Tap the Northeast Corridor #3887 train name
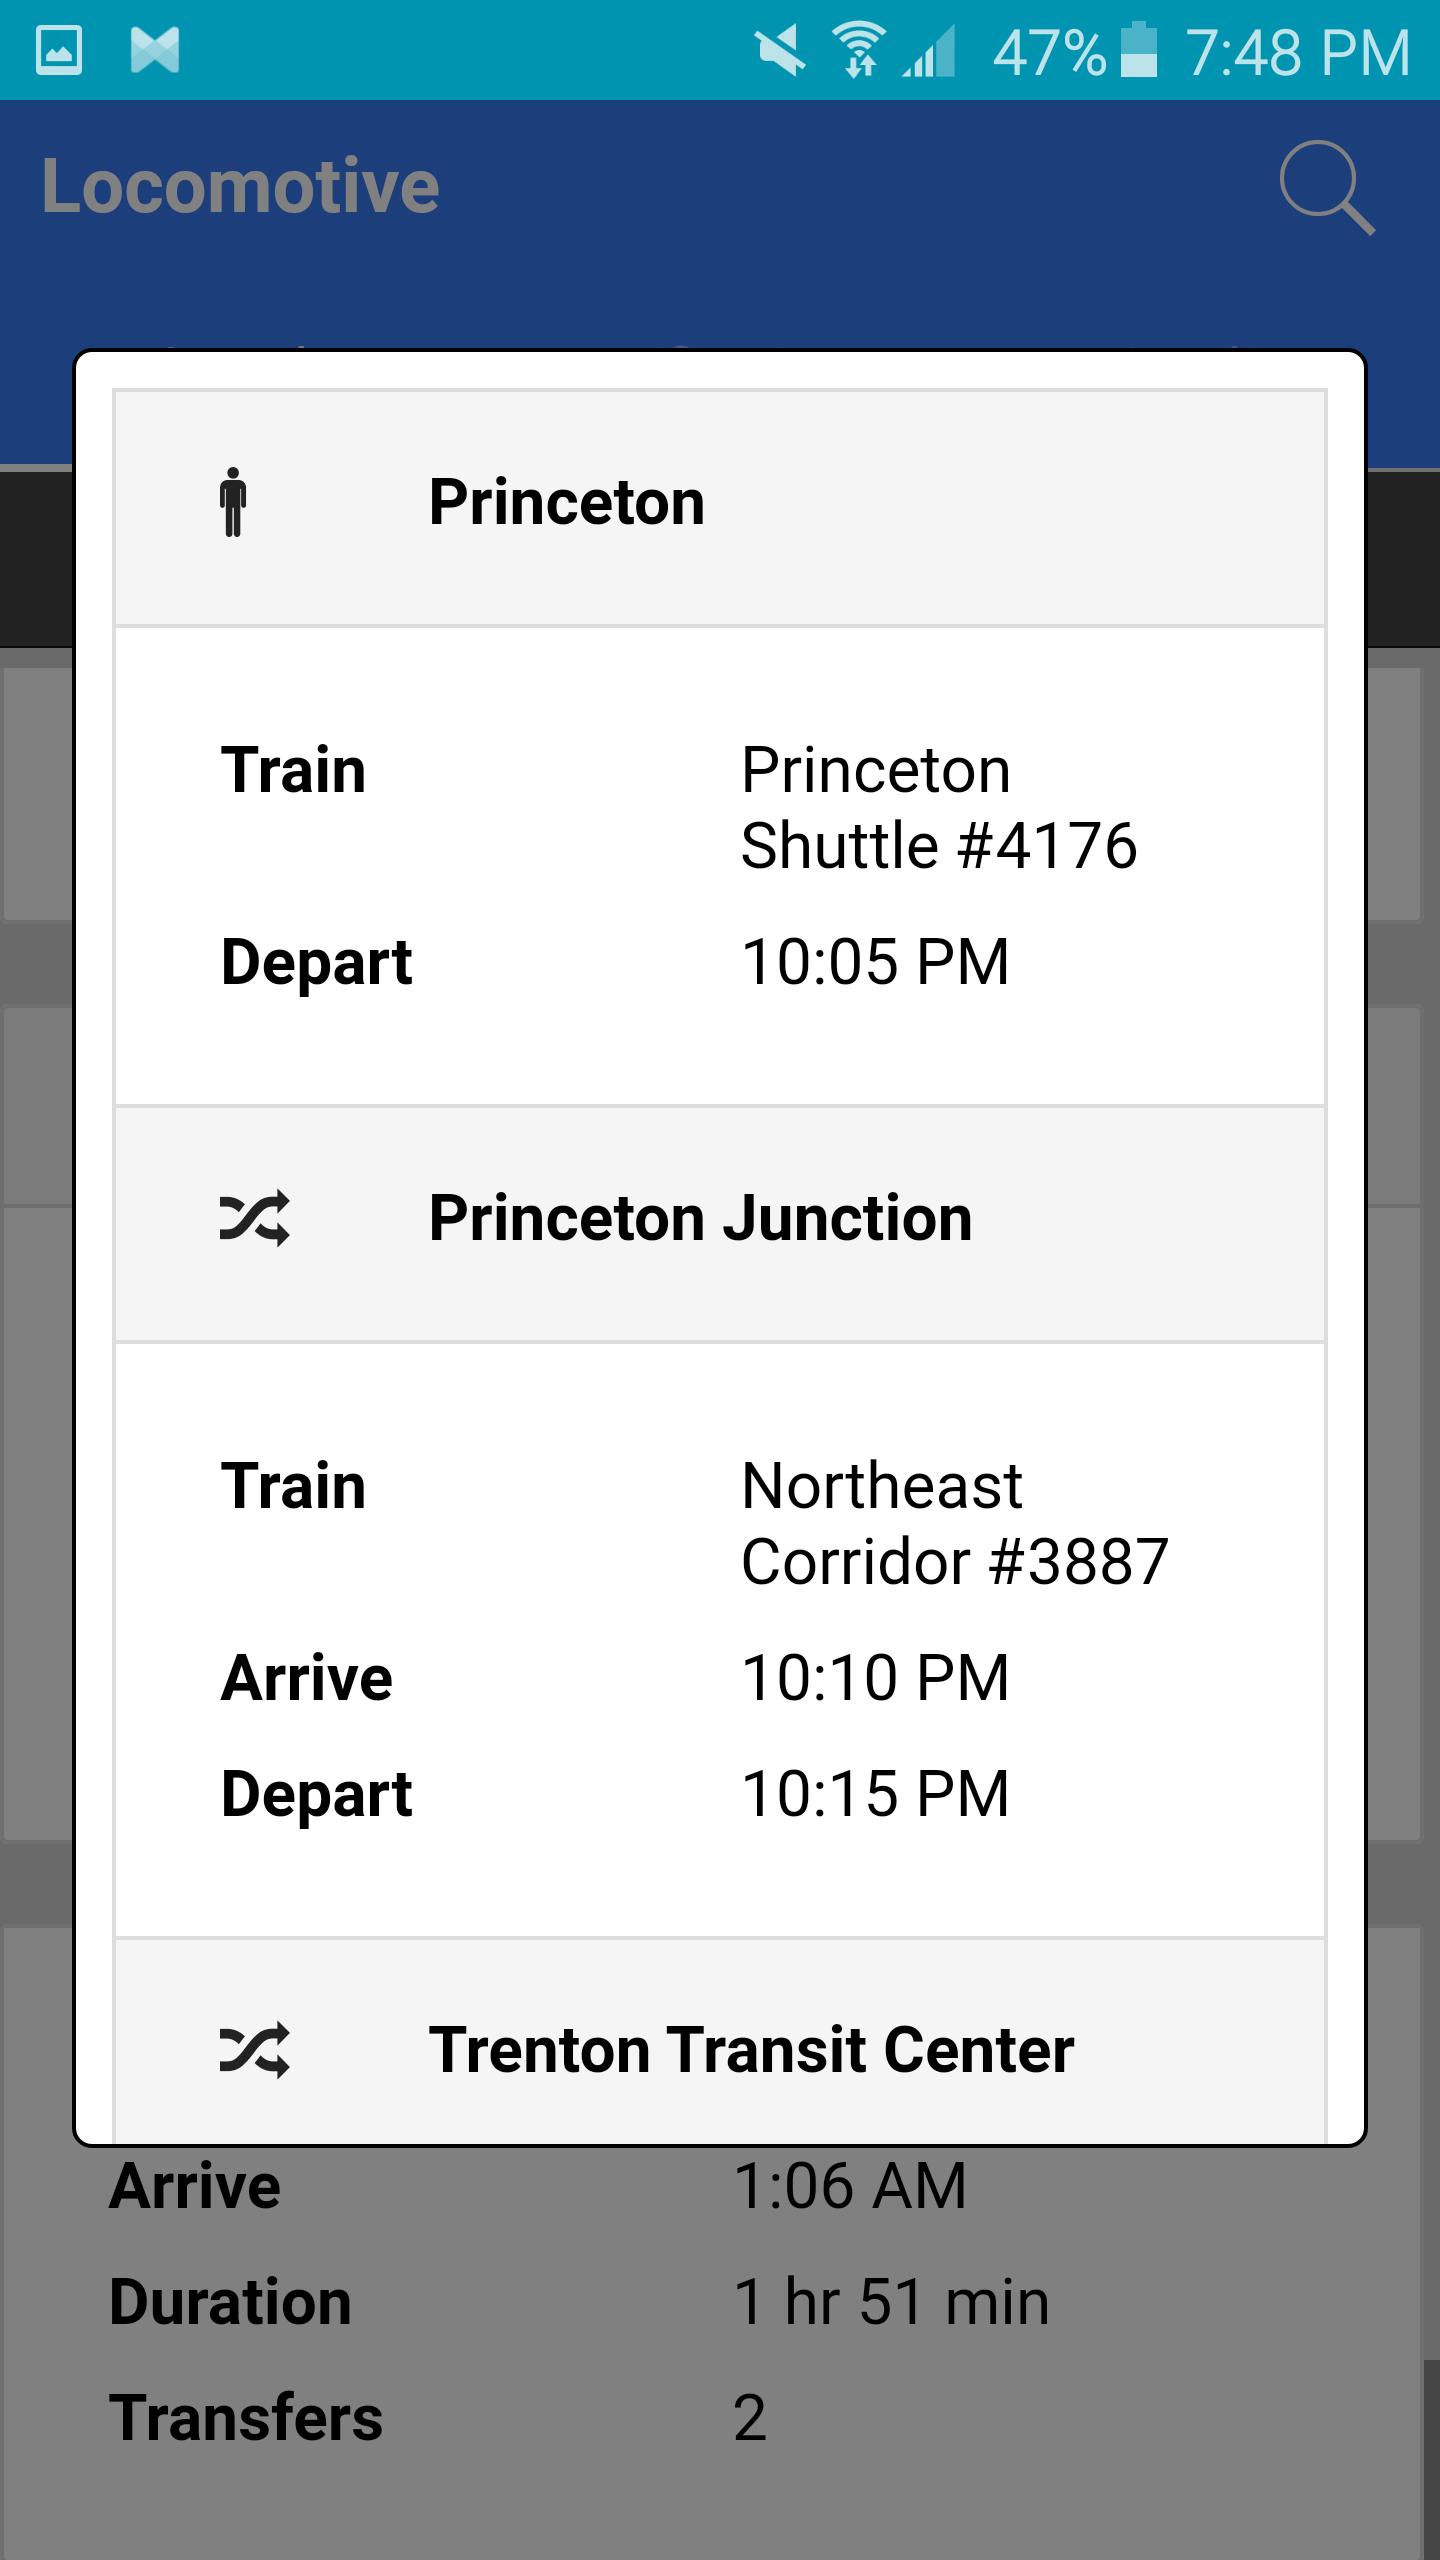Image resolution: width=1440 pixels, height=2560 pixels. pyautogui.click(x=954, y=1523)
